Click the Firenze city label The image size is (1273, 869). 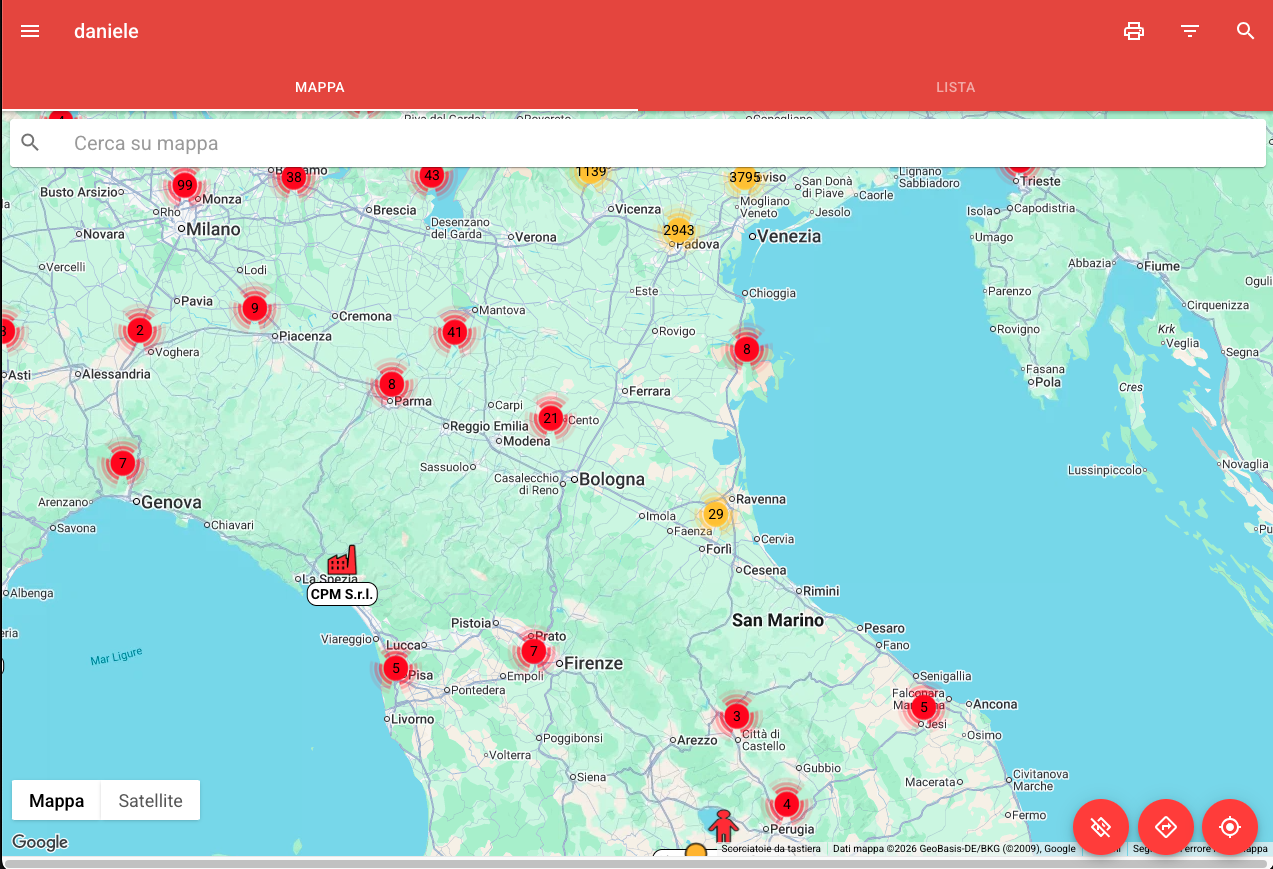pyautogui.click(x=593, y=662)
